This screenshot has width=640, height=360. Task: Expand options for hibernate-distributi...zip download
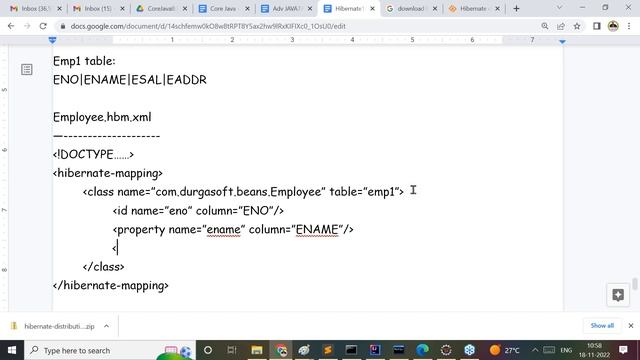click(107, 326)
